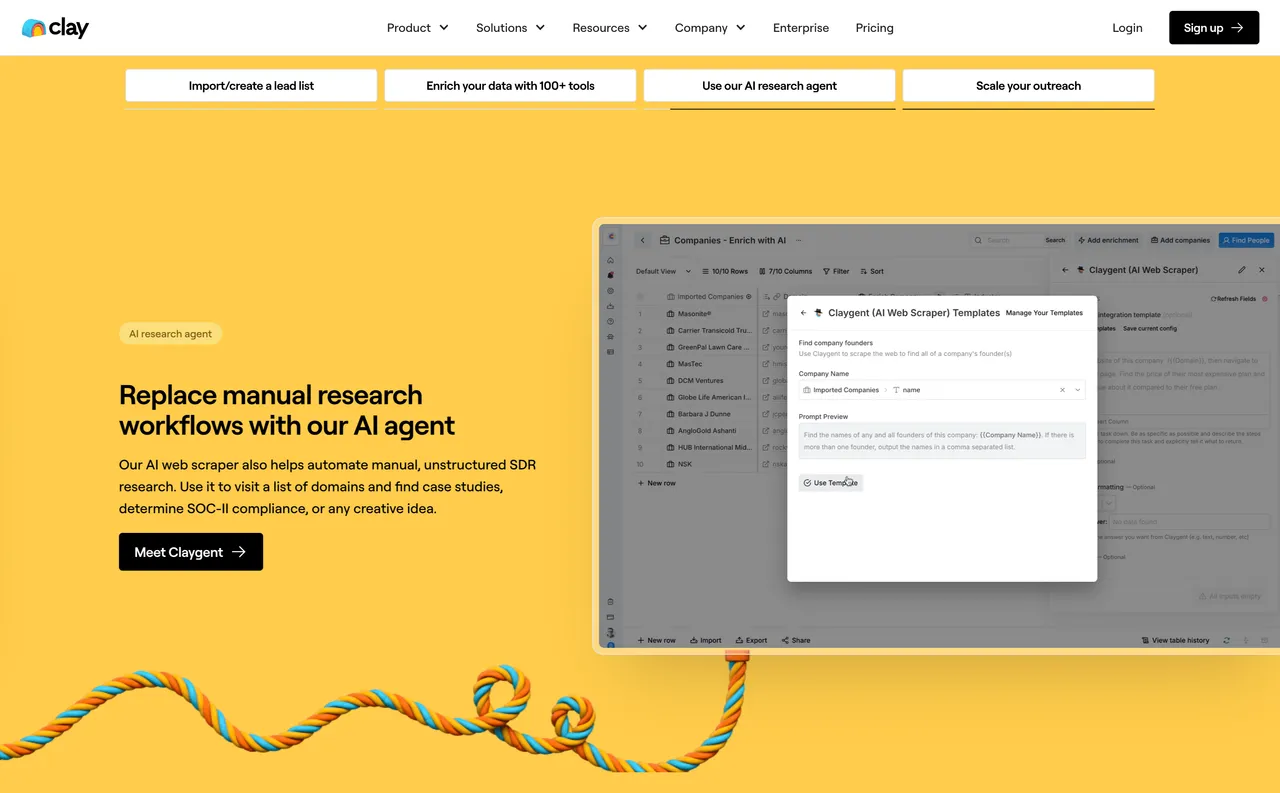Toggle the row checkbox for Carrier Transicold

point(639,330)
